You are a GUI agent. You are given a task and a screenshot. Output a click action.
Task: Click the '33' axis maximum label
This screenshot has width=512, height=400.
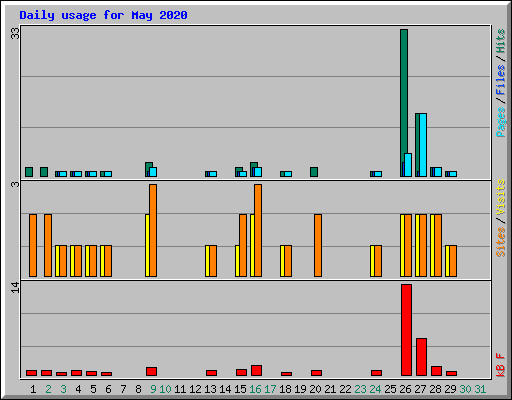[x=15, y=33]
